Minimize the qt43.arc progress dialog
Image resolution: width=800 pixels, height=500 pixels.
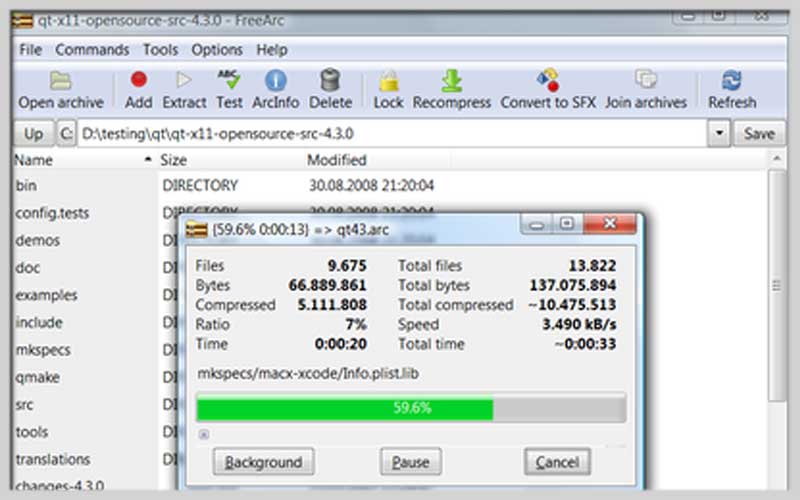pos(536,224)
